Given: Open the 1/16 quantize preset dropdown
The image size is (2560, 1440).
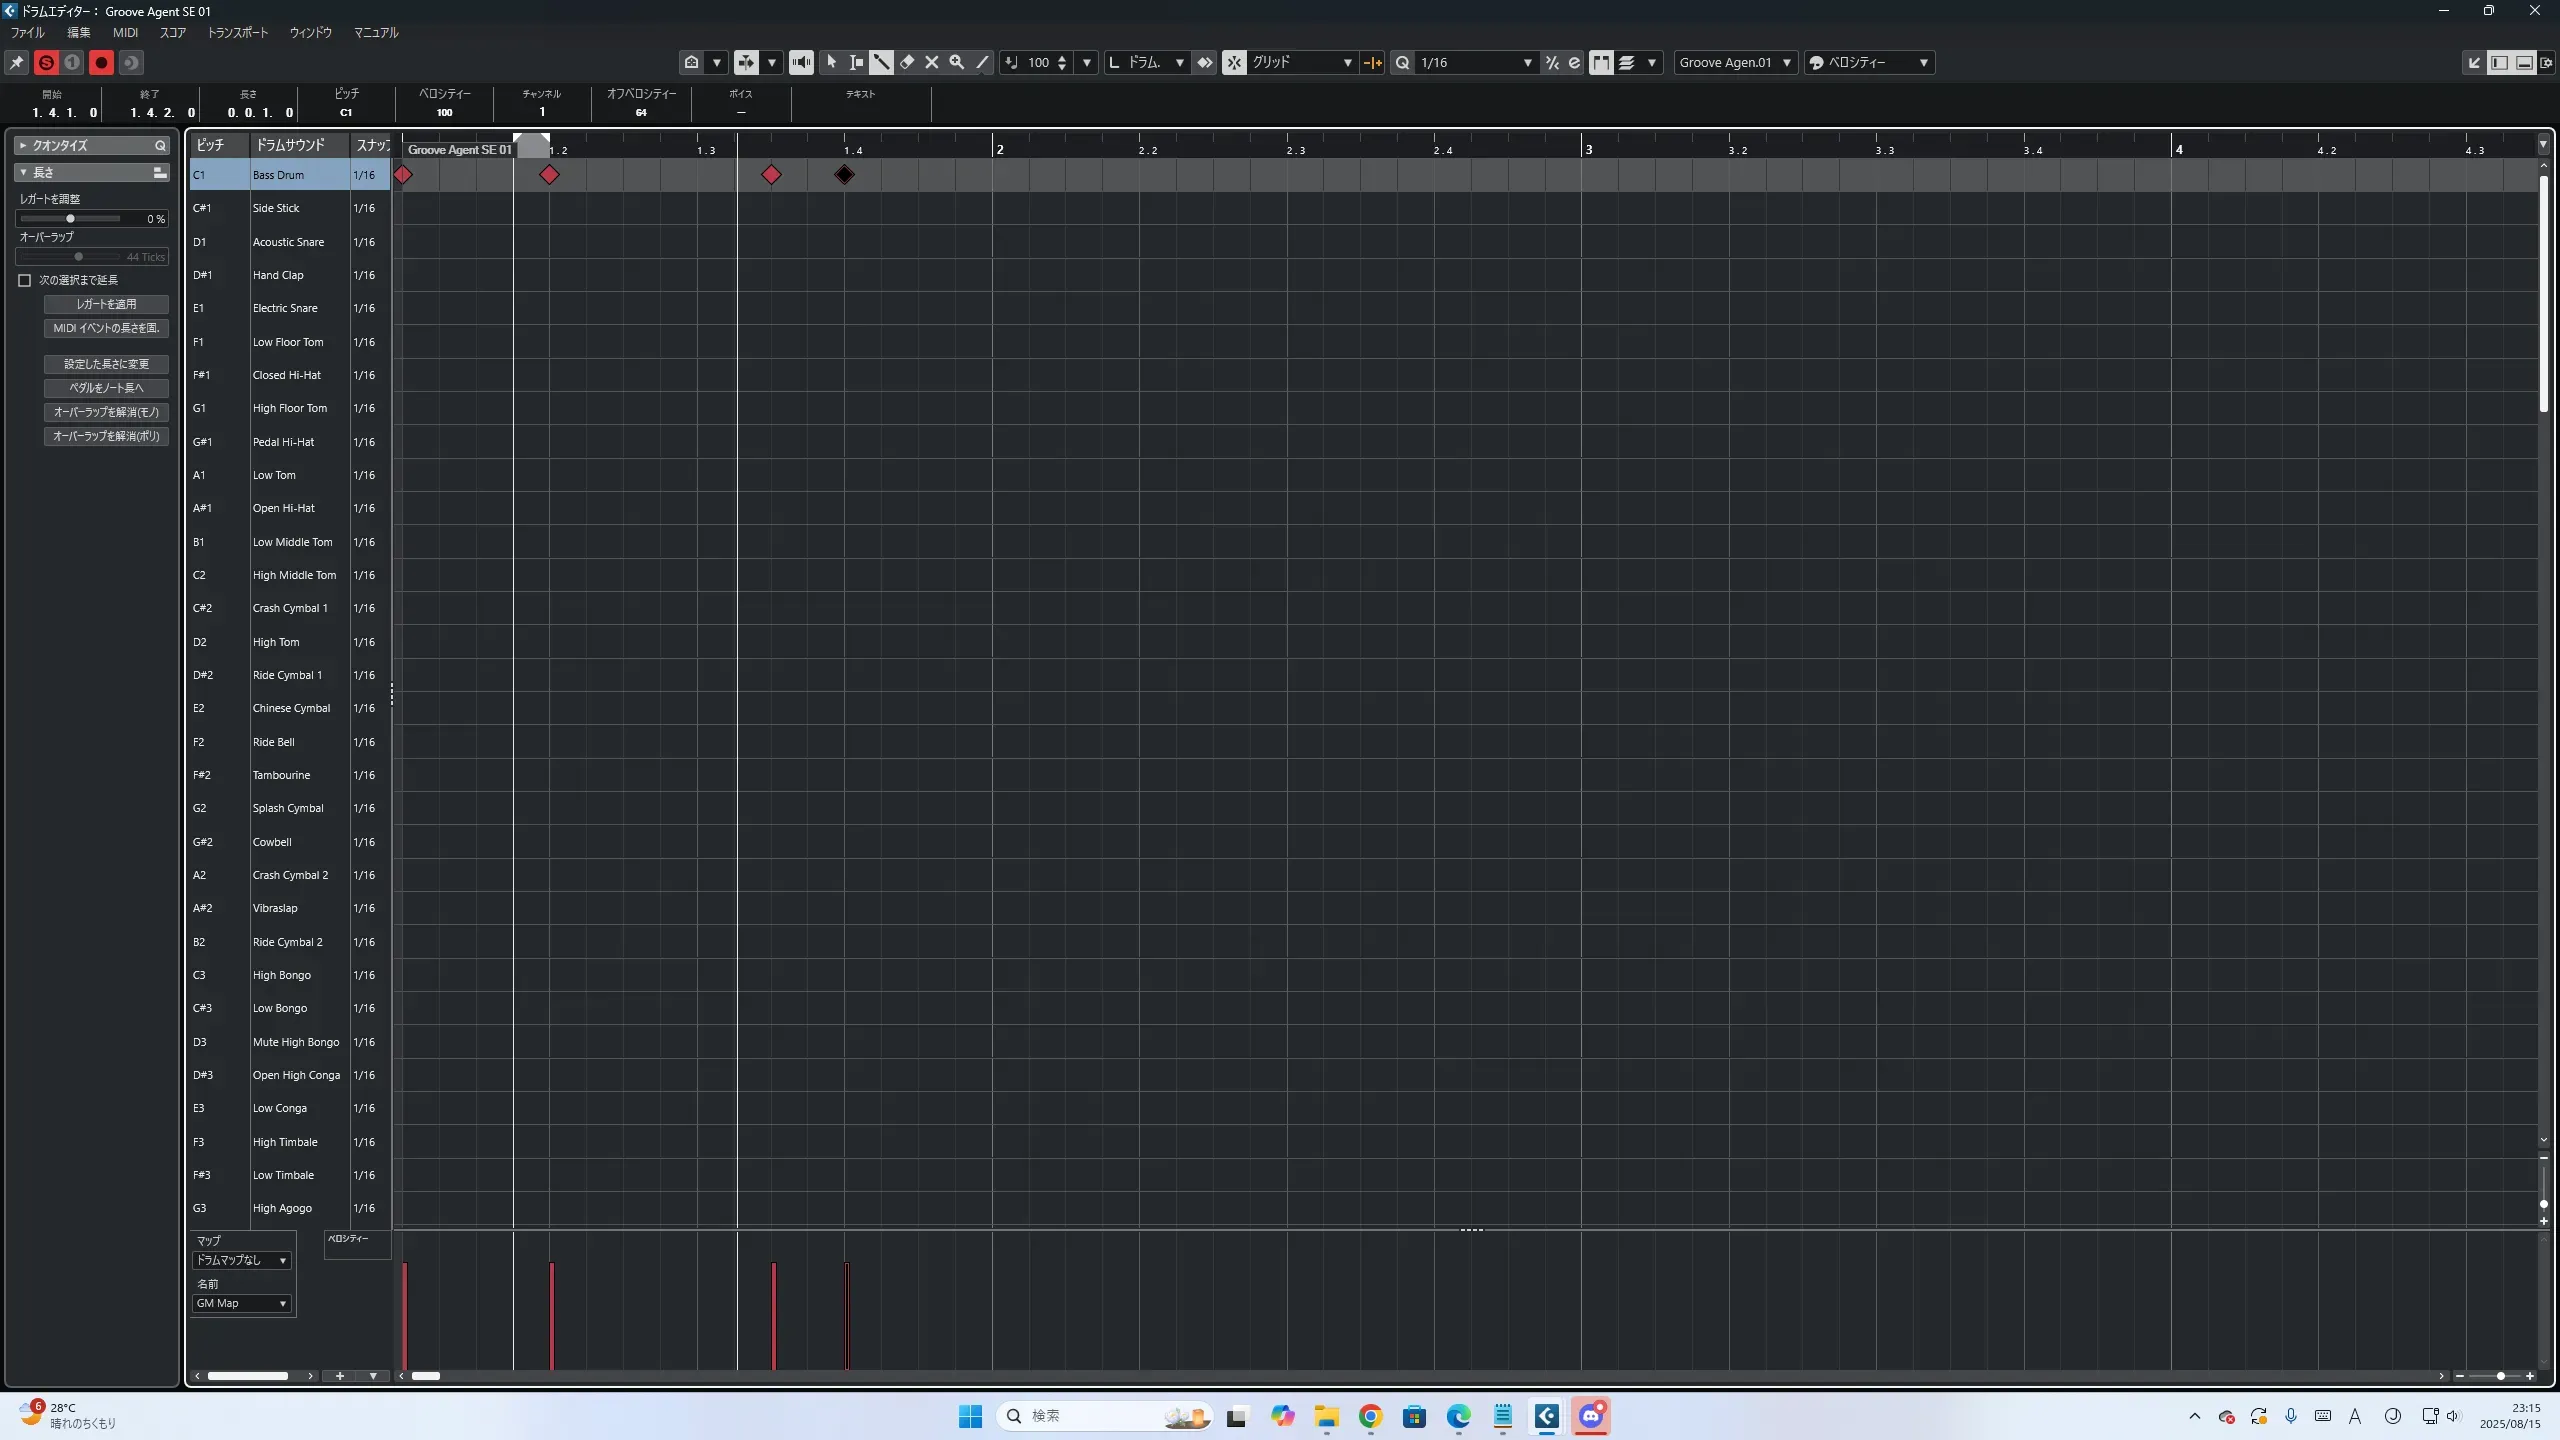Looking at the screenshot, I should pos(1526,62).
